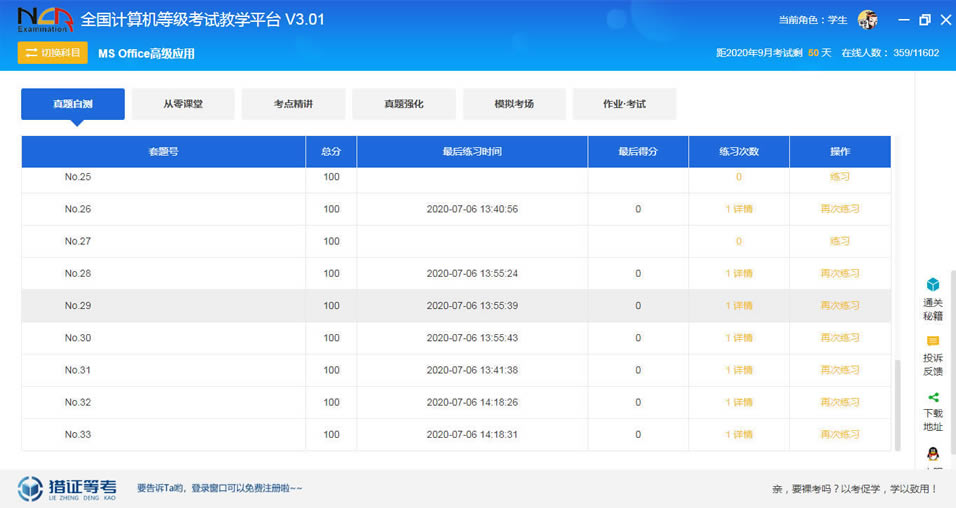
Task: Click the 猎证等考 logo at bottom
Action: click(68, 488)
